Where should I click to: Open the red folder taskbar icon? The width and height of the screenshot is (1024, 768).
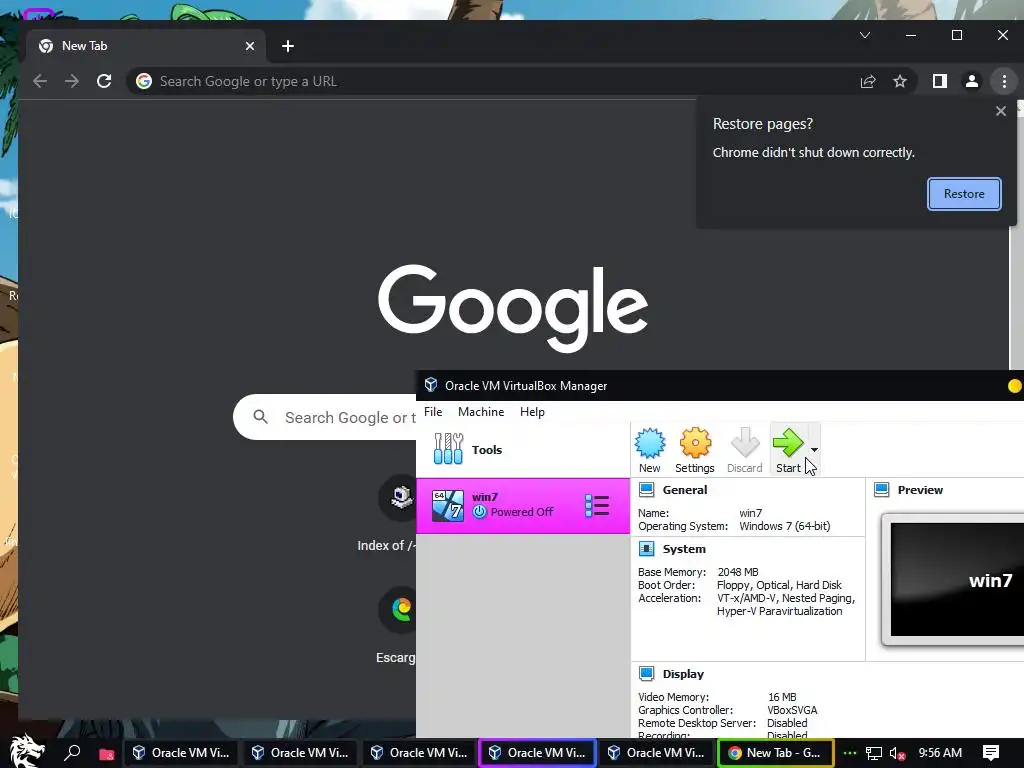[x=106, y=754]
